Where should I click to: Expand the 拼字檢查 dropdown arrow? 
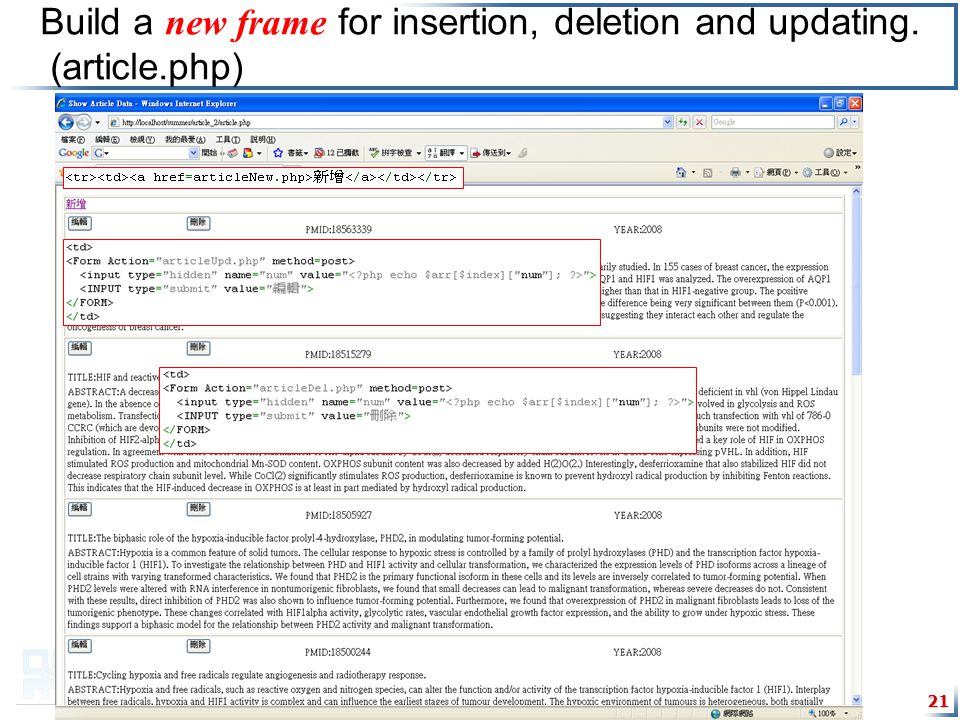point(419,153)
